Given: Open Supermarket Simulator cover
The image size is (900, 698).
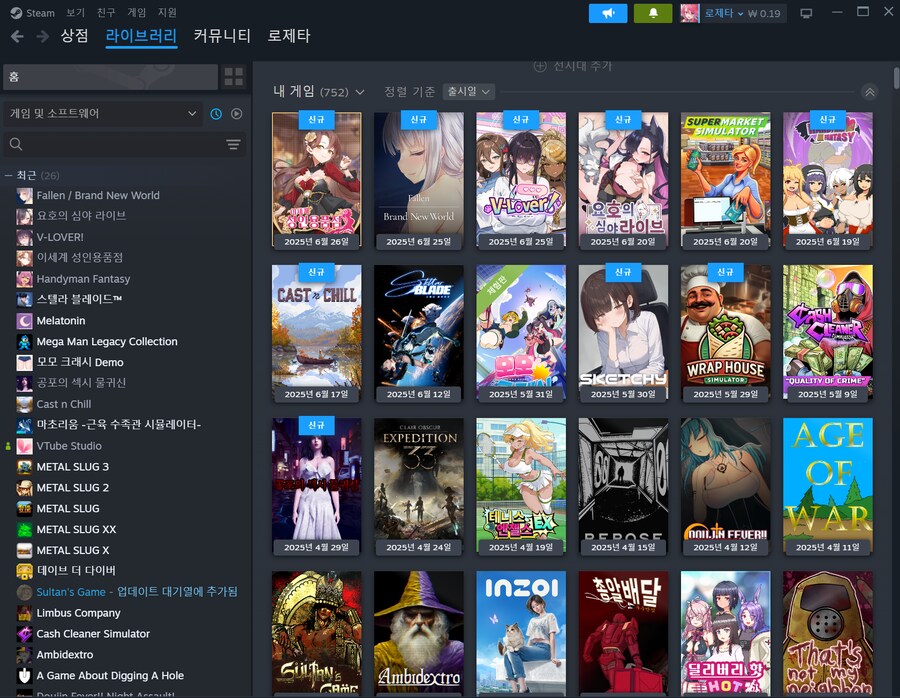Looking at the screenshot, I should (x=726, y=180).
